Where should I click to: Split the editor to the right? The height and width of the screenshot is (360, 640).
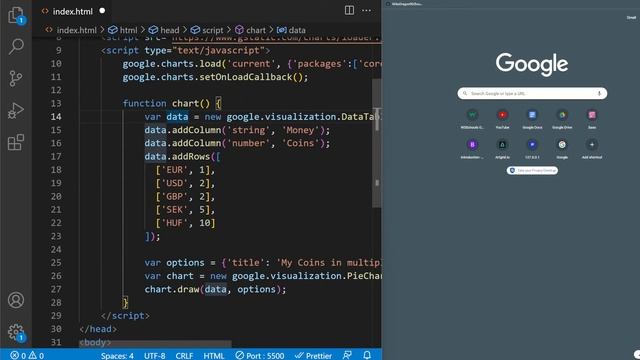point(349,10)
